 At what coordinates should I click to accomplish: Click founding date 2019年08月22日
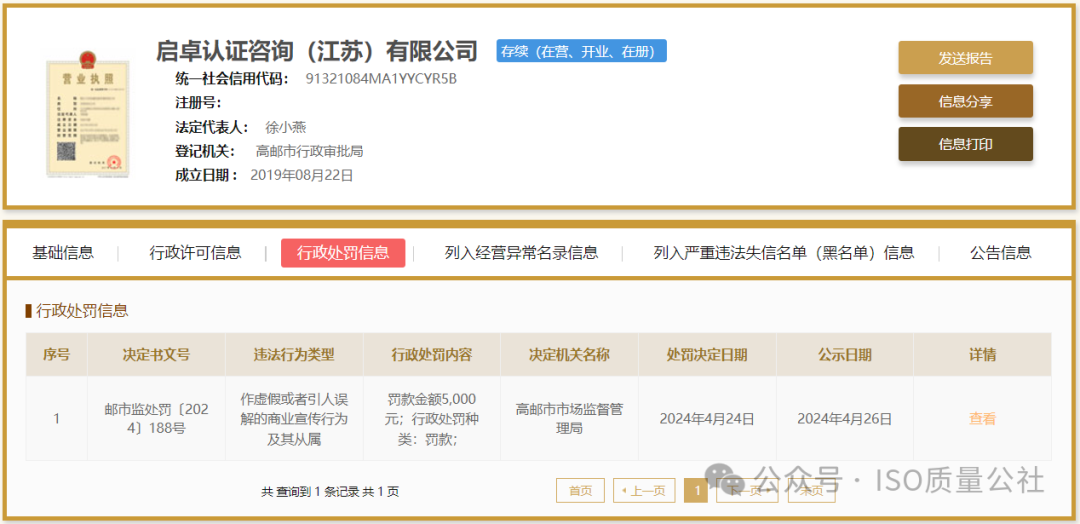[x=302, y=176]
